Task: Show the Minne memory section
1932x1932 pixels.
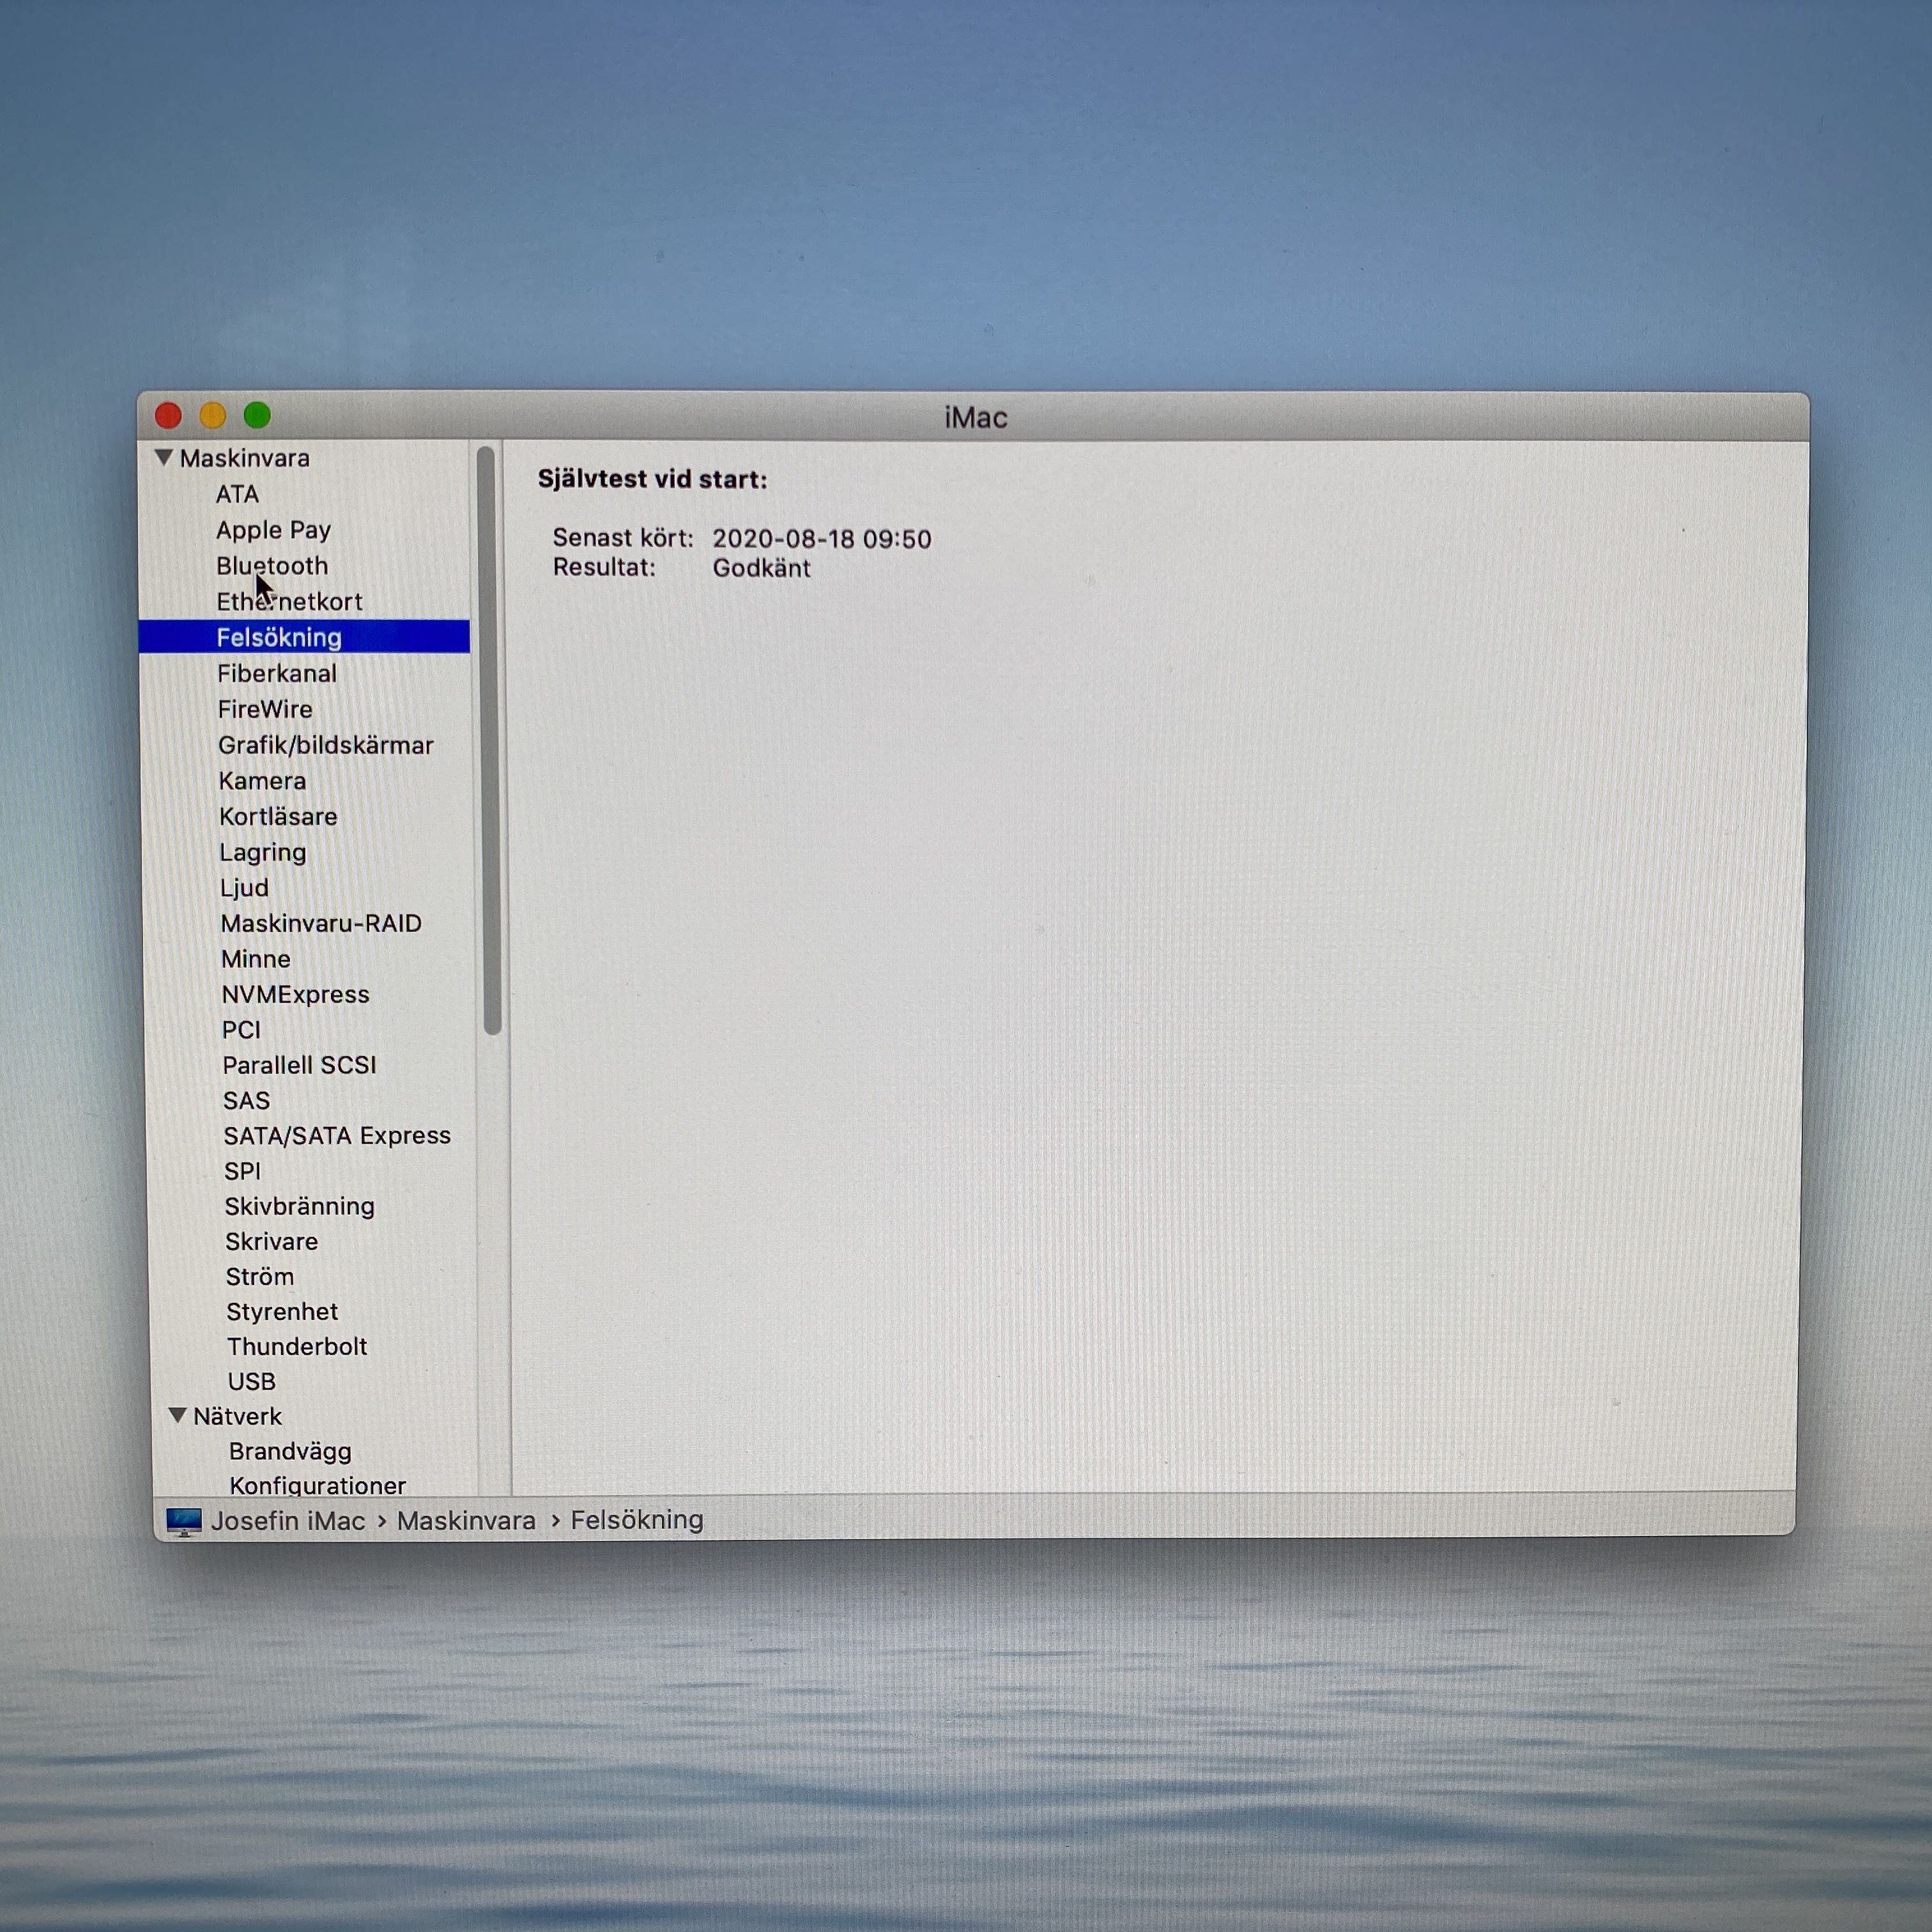Action: (256, 959)
